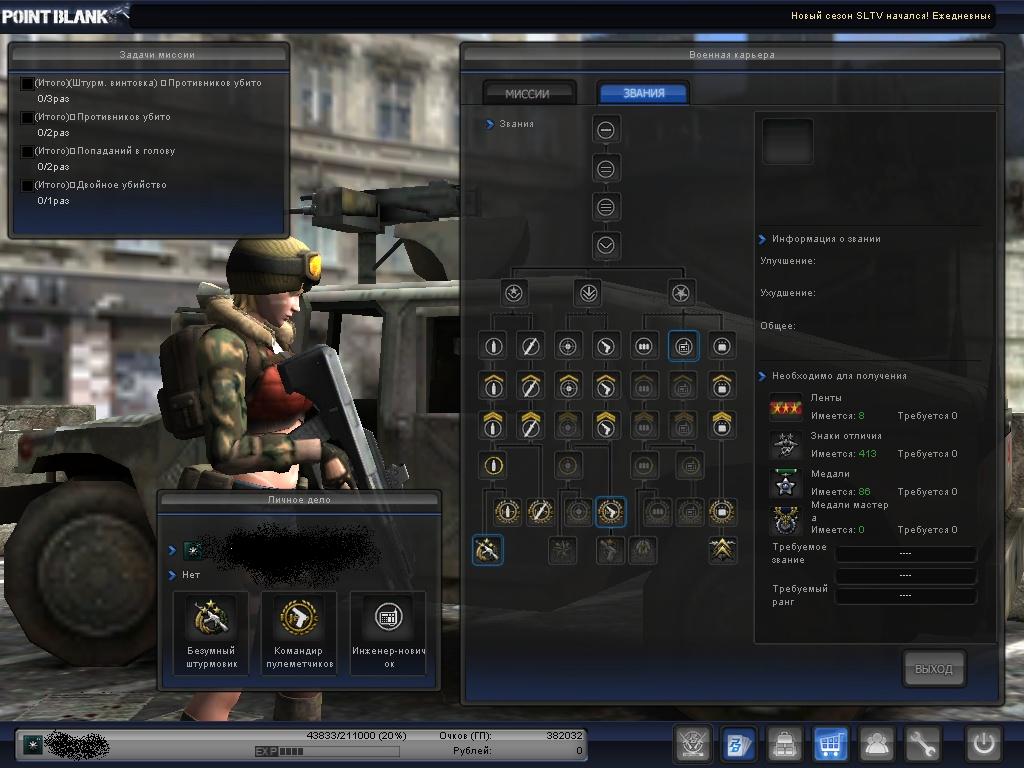The height and width of the screenshot is (768, 1024).
Task: Open the inventory backpack icon
Action: [784, 743]
